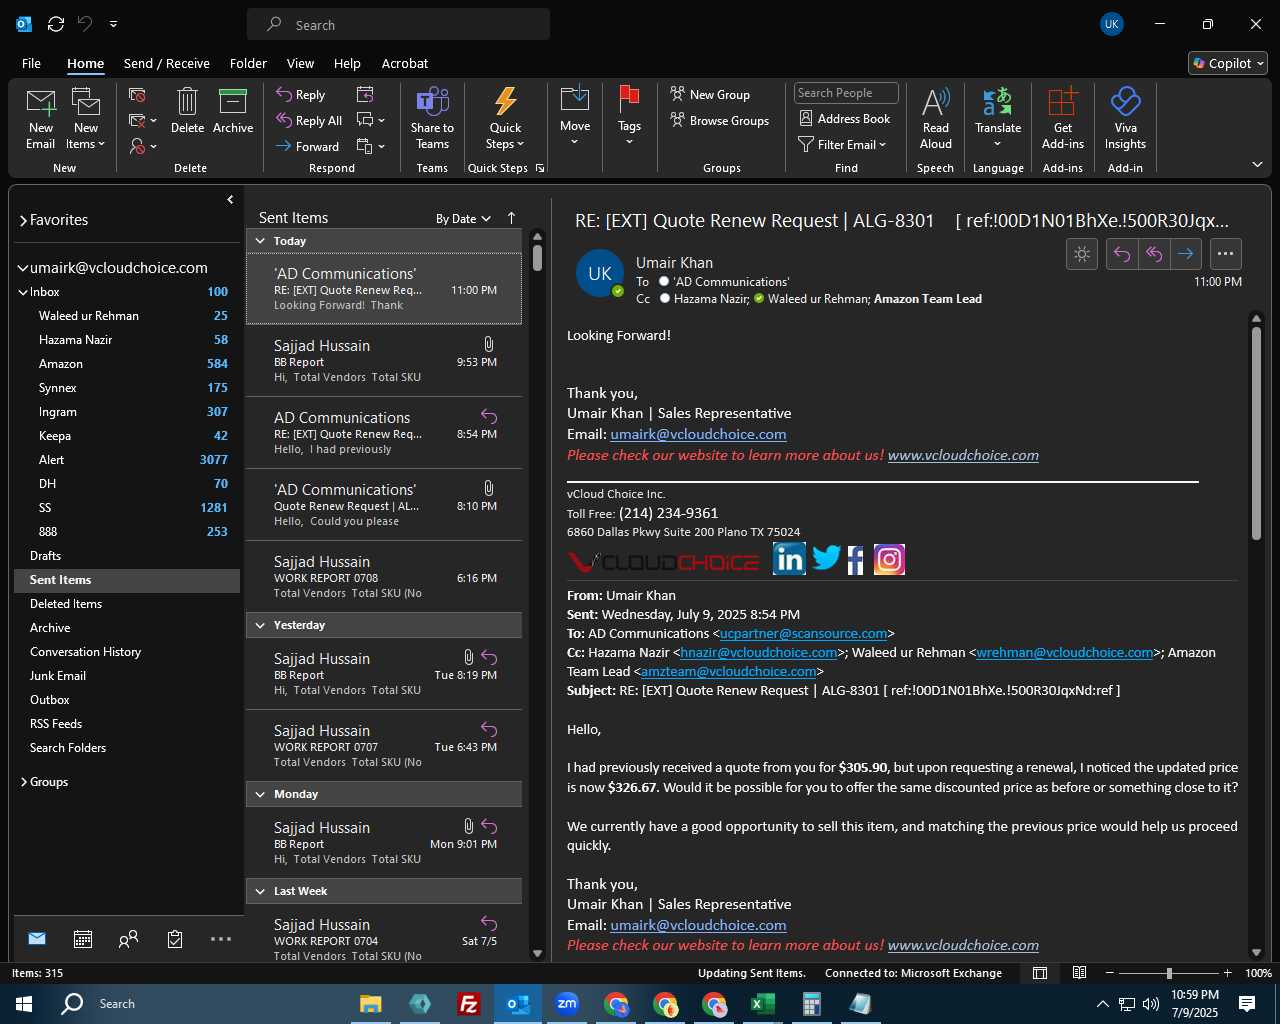
Task: Open the View tab
Action: coord(300,63)
